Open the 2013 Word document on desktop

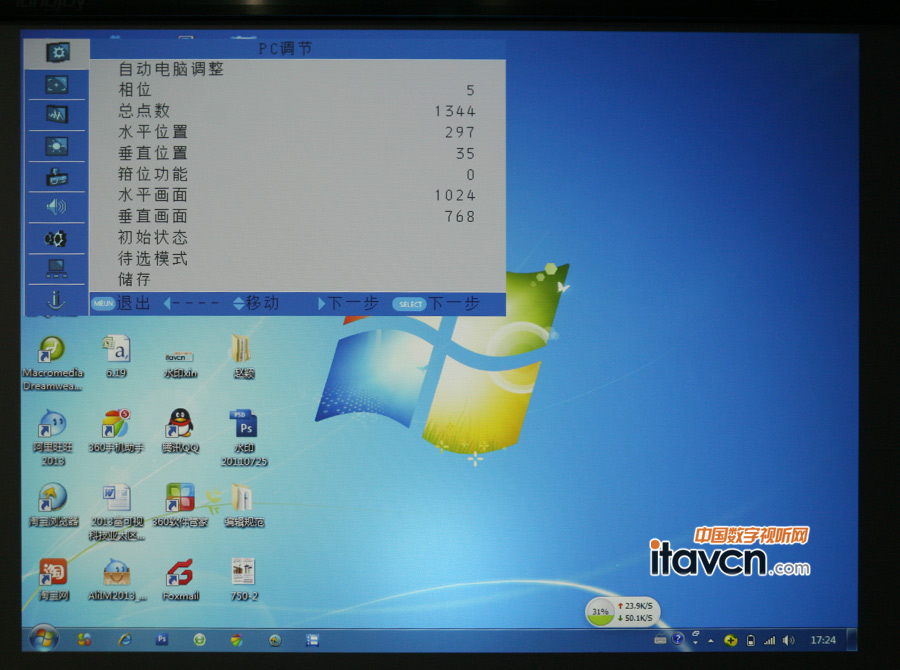117,512
